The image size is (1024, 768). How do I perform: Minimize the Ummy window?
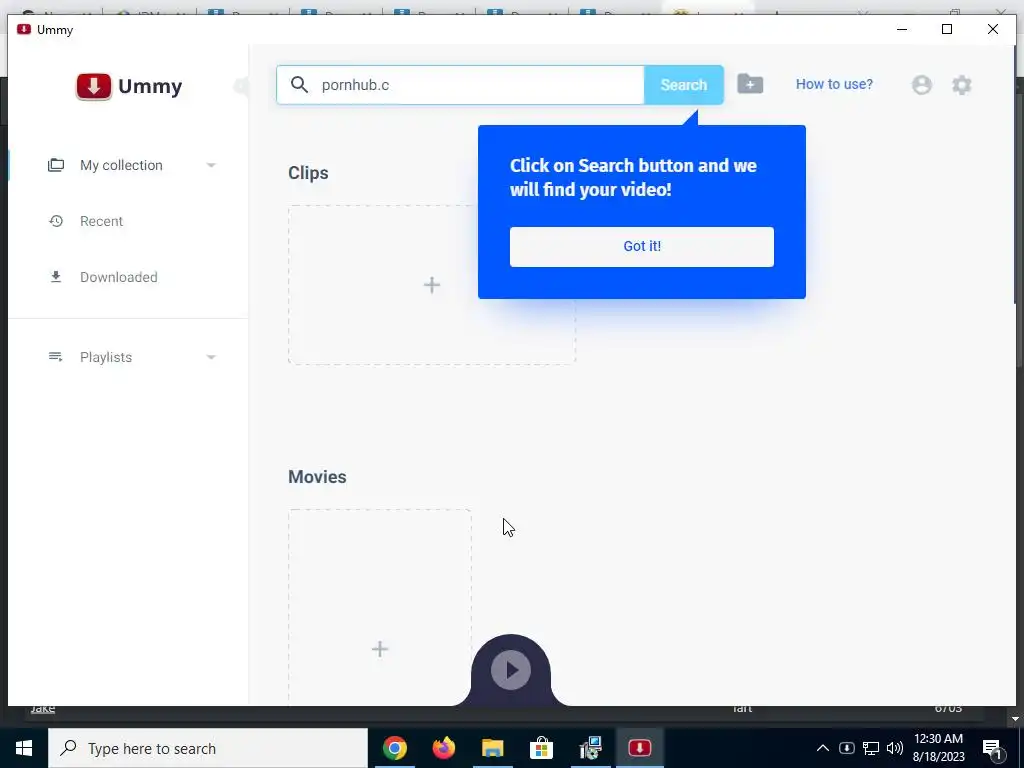pyautogui.click(x=902, y=29)
